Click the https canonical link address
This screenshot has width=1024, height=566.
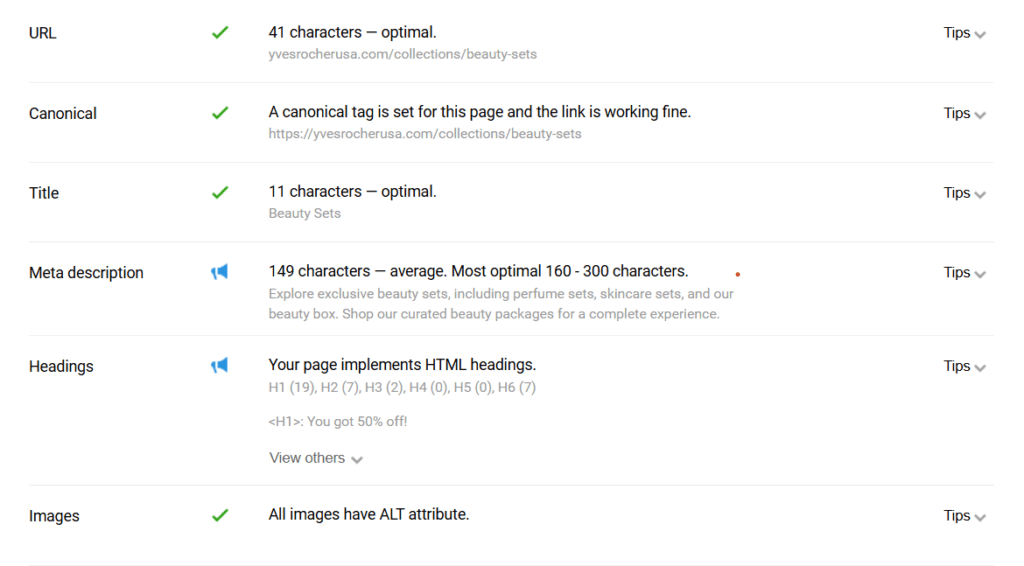424,134
